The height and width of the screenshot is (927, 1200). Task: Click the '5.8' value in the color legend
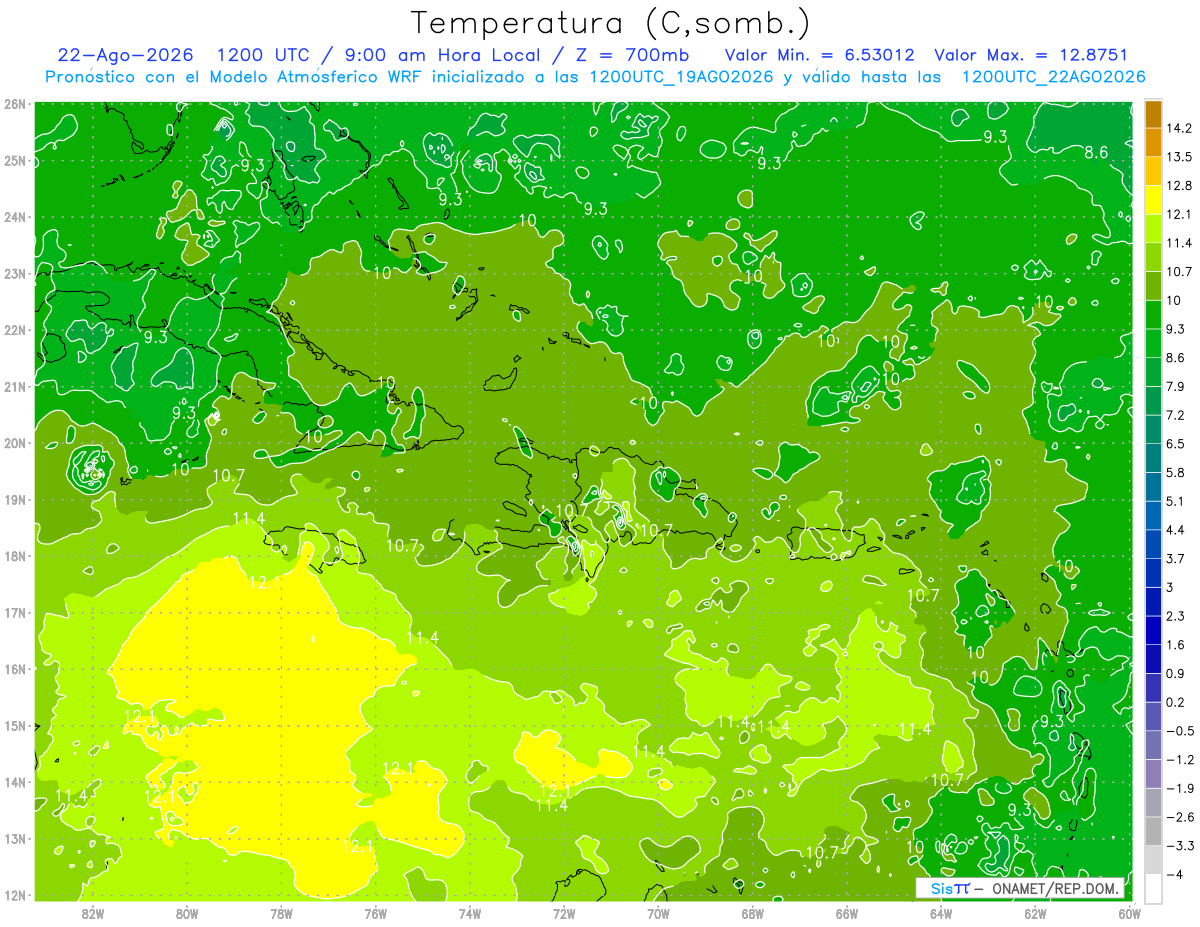1176,473
